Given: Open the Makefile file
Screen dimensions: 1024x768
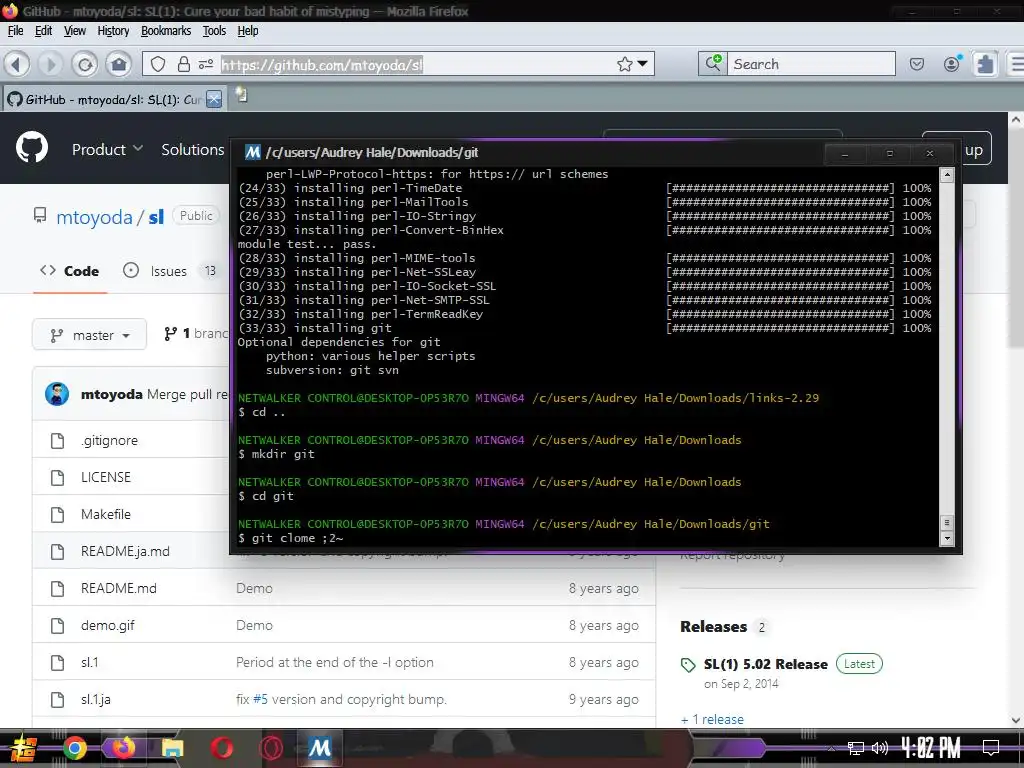Looking at the screenshot, I should click(106, 514).
